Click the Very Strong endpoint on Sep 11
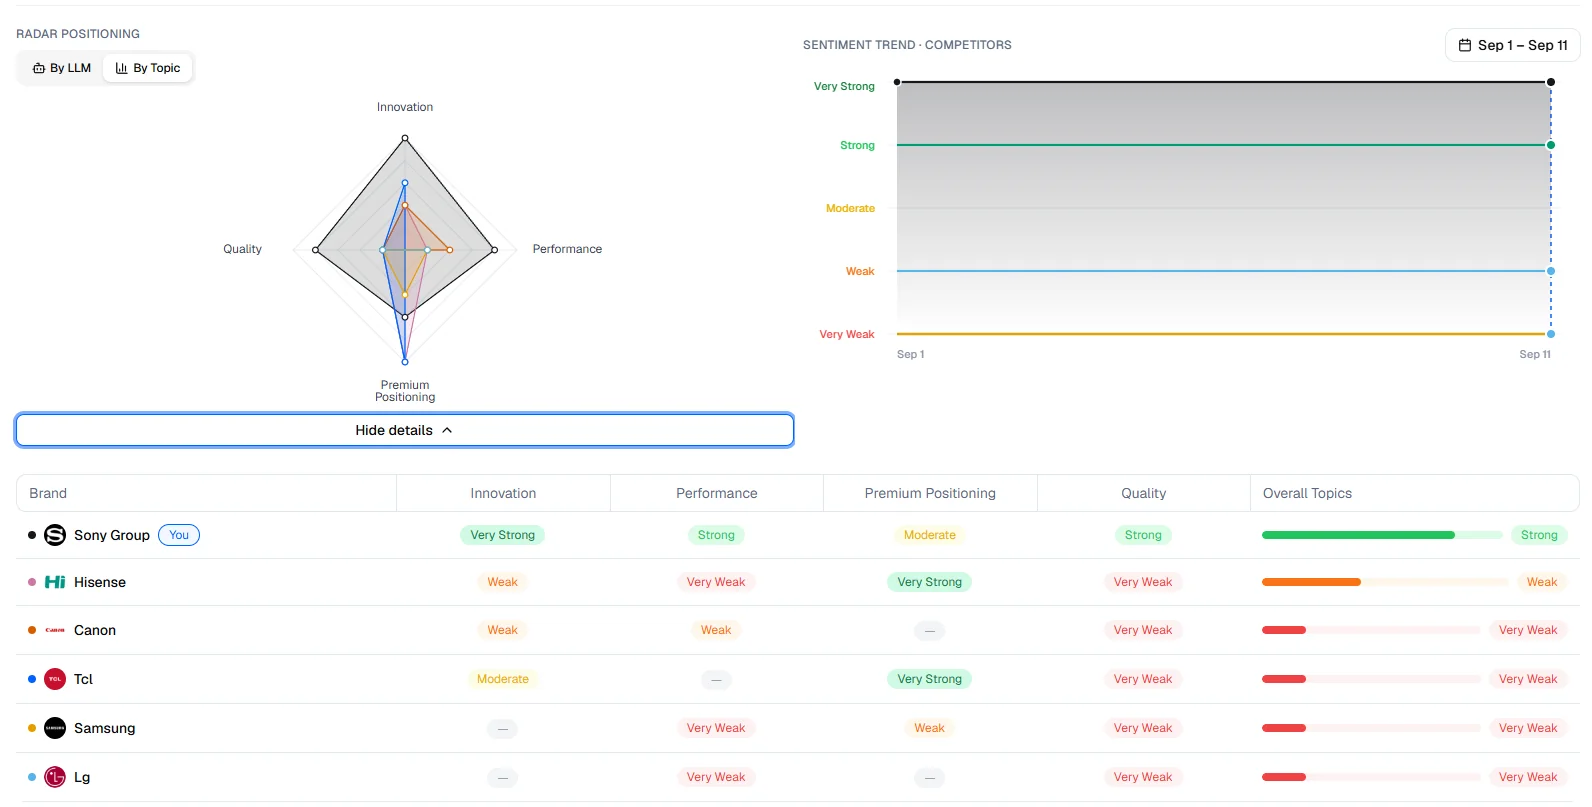This screenshot has width=1592, height=807. tap(1551, 82)
